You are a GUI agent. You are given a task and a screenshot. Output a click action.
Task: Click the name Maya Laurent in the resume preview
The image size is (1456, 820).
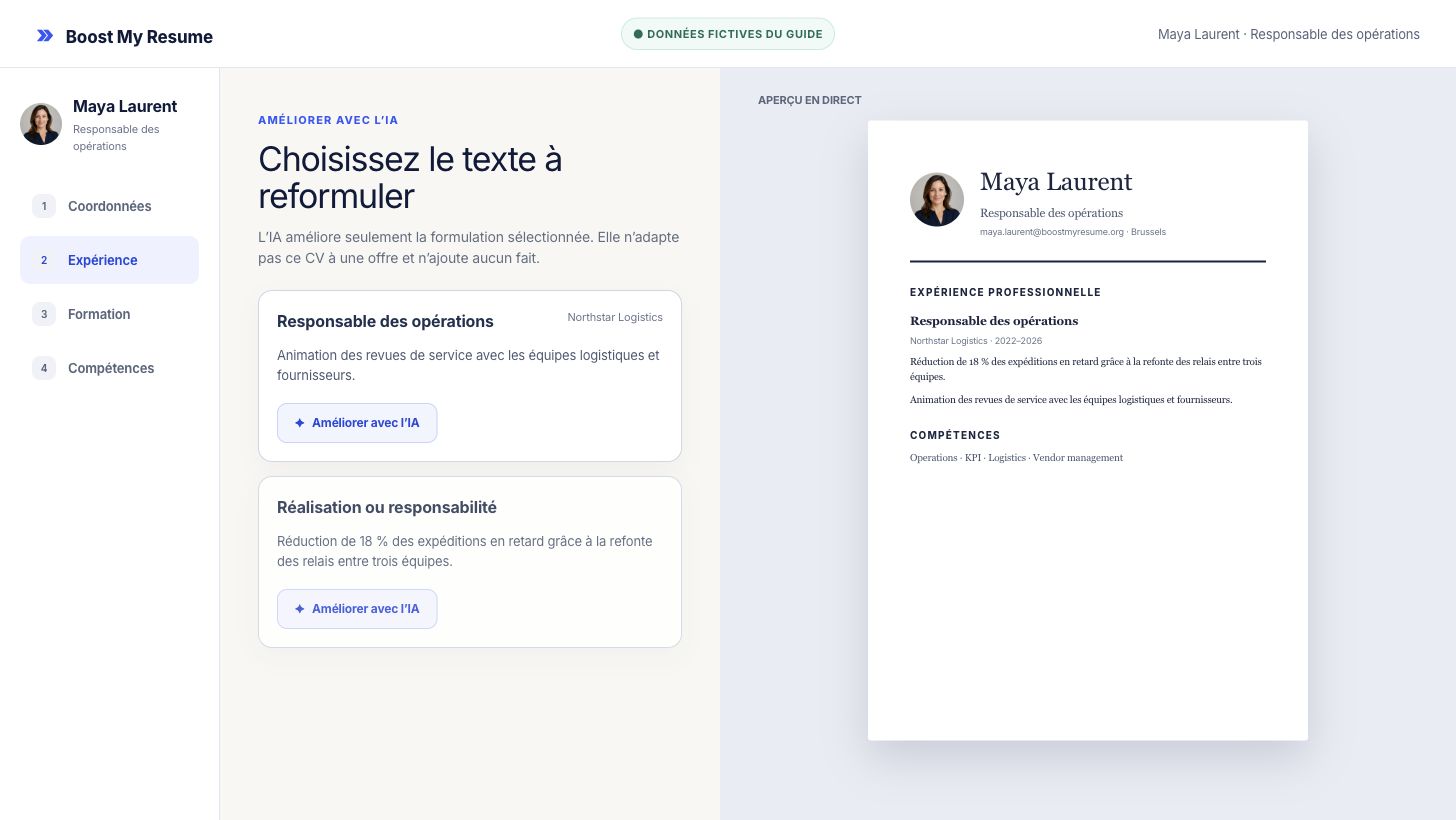1056,182
